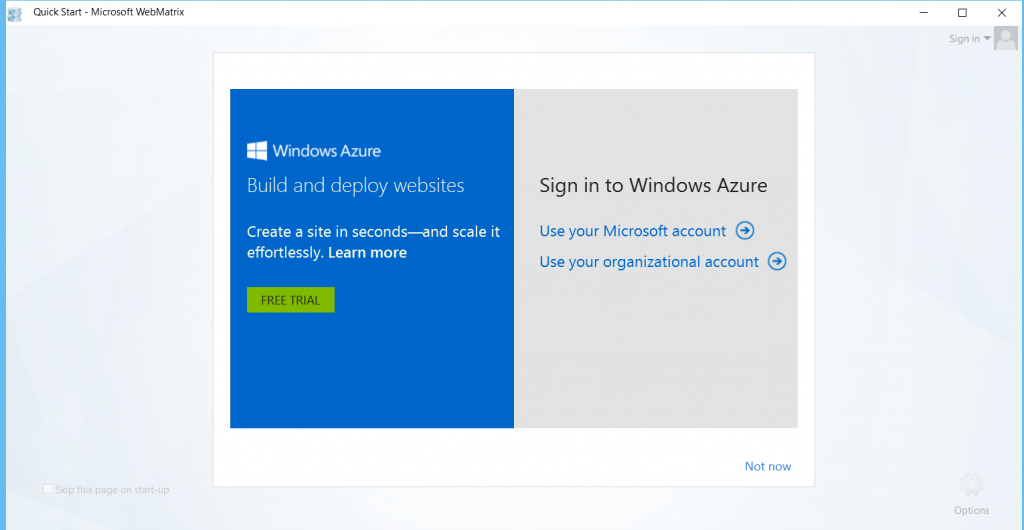The image size is (1024, 530).
Task: Click the Sign in to Windows Azure heading
Action: (x=653, y=185)
